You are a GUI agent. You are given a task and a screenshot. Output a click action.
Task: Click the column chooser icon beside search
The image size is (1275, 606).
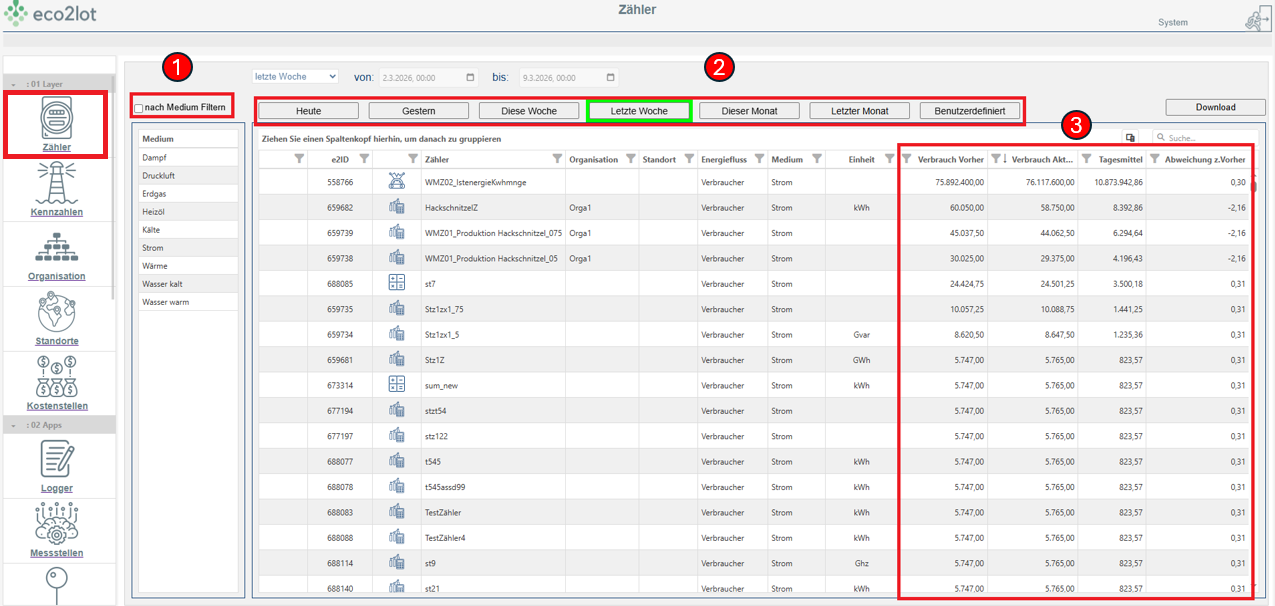(1130, 138)
